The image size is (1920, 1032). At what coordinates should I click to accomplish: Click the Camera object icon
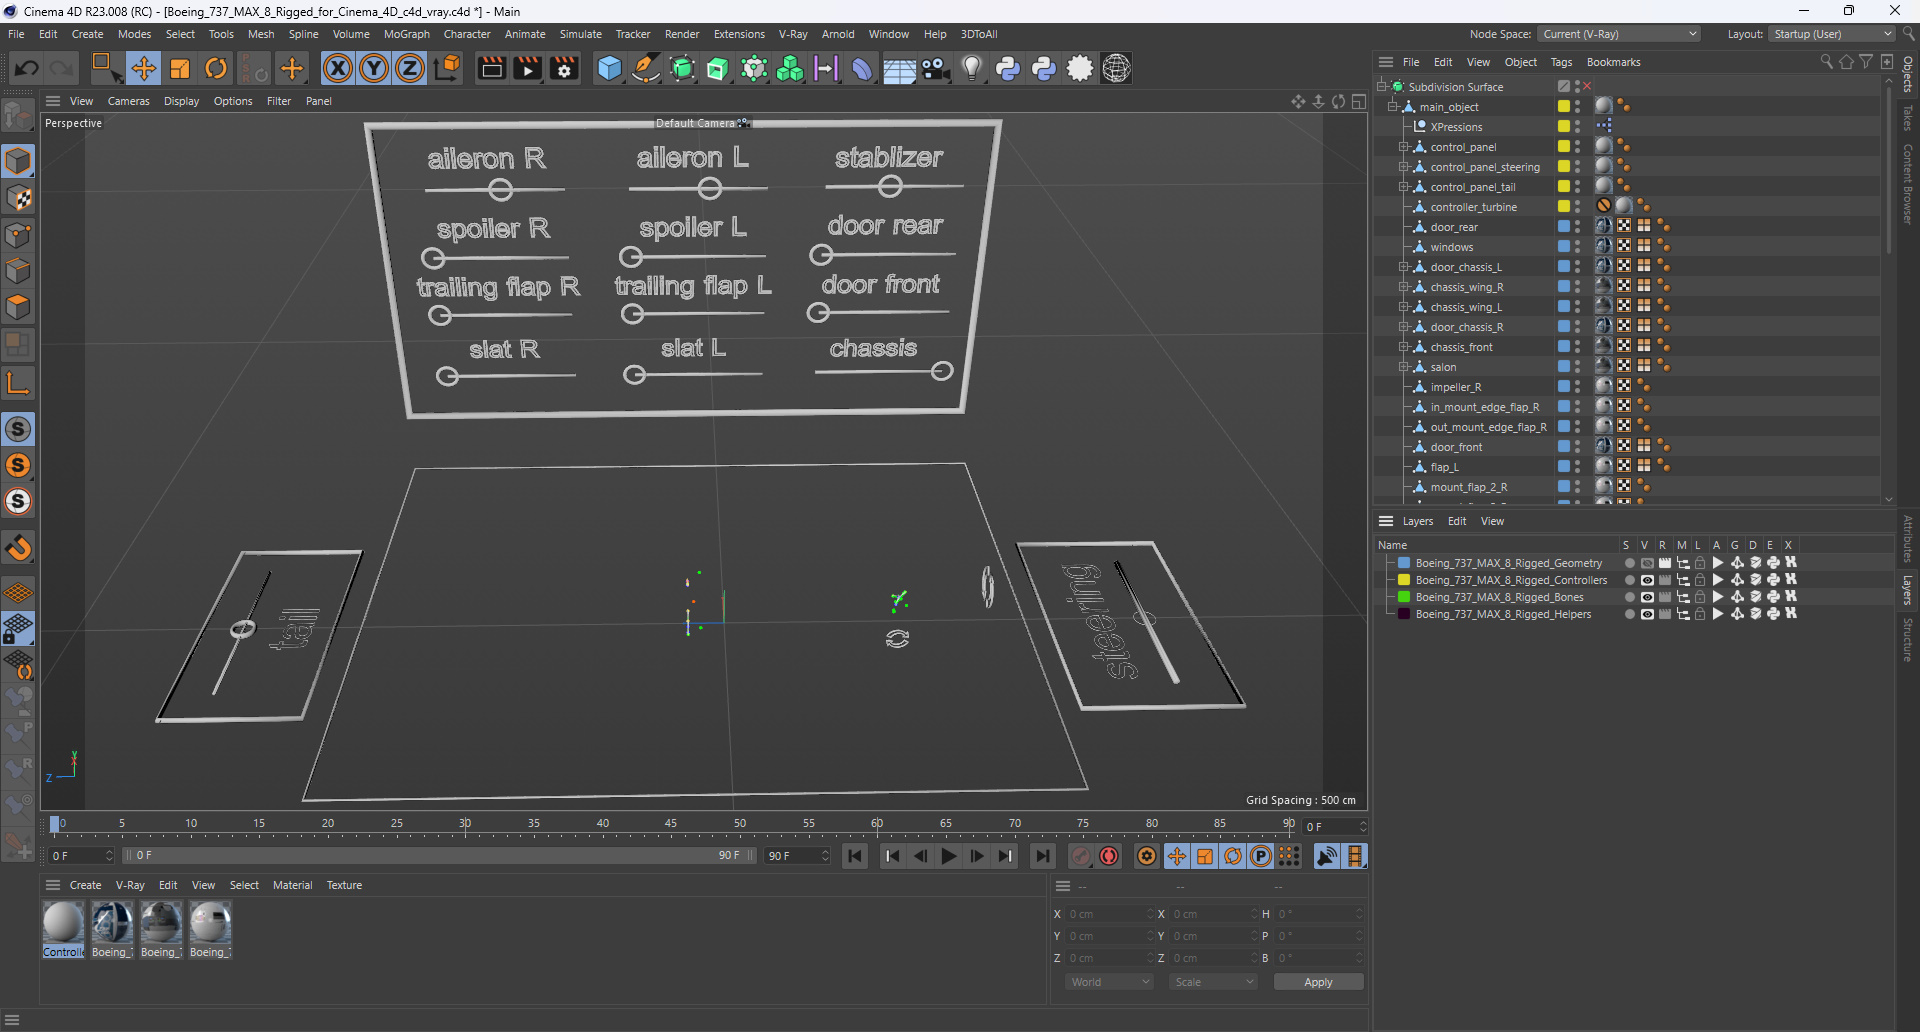[x=935, y=68]
